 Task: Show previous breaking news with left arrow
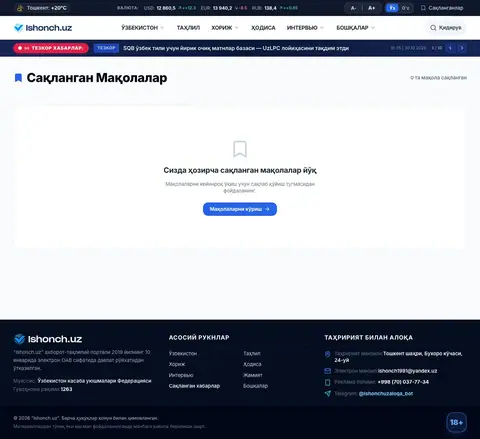(450, 48)
